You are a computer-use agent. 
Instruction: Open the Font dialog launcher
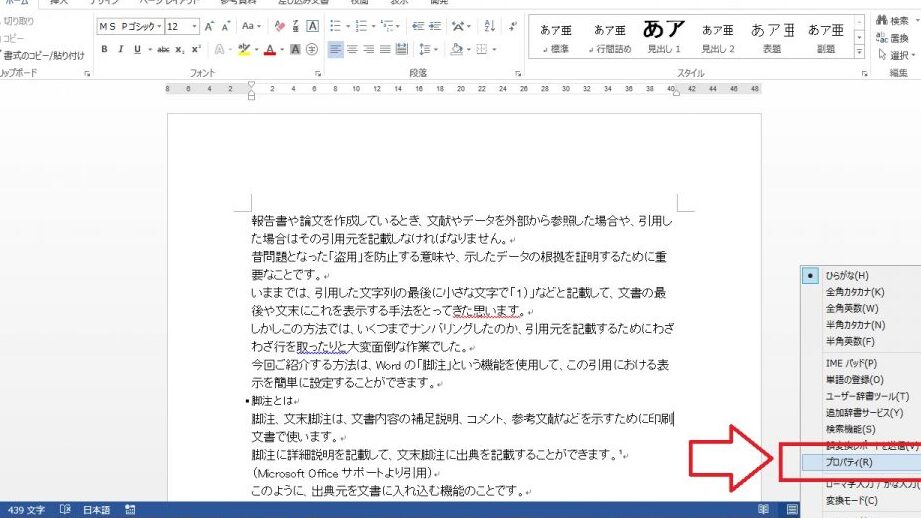coord(318,73)
